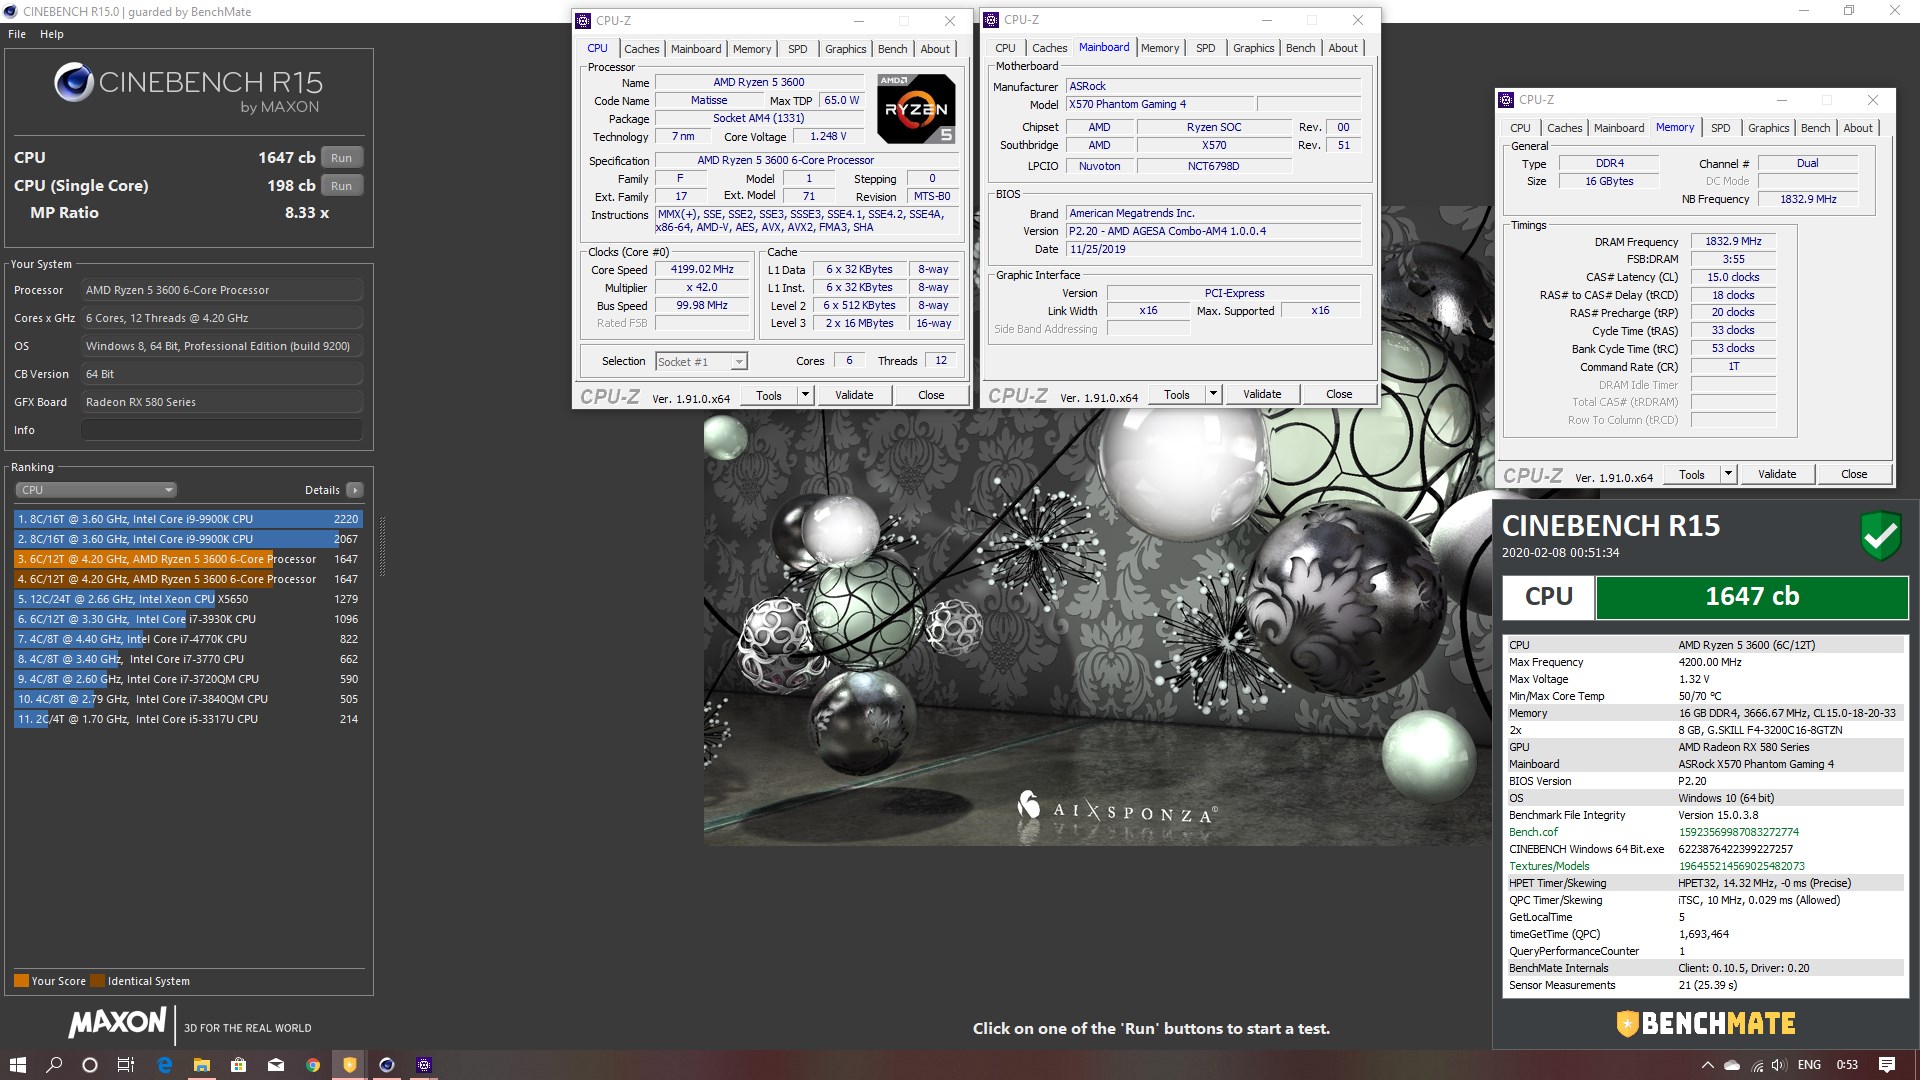
Task: Open the Help menu in Cinebench
Action: pyautogui.click(x=52, y=34)
